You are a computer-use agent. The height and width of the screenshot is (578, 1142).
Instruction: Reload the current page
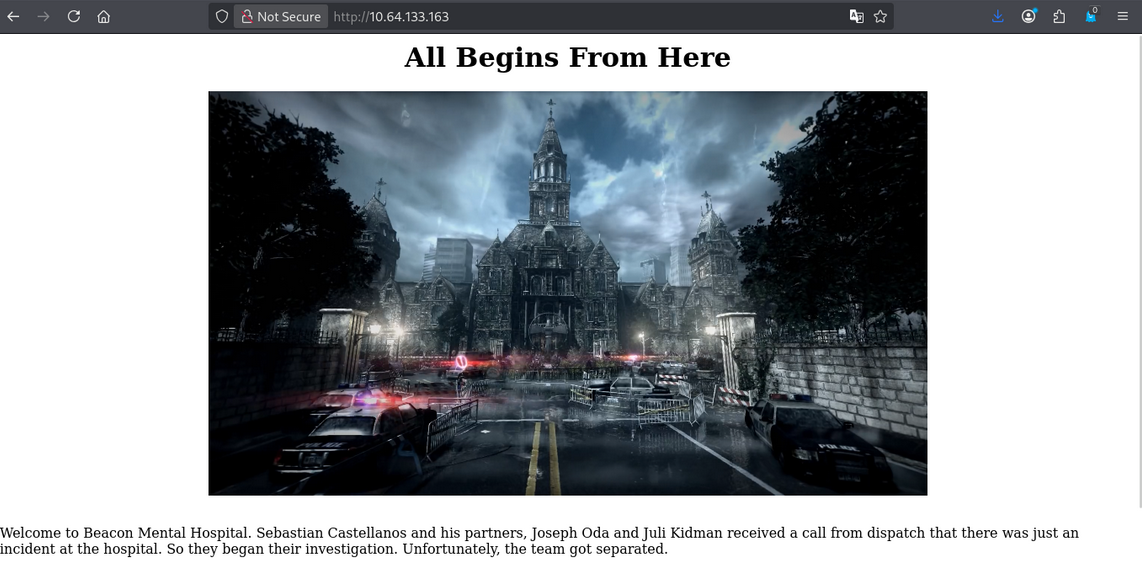point(73,17)
